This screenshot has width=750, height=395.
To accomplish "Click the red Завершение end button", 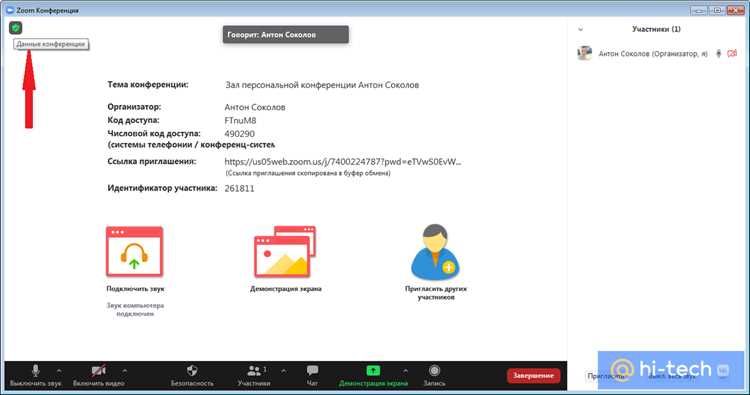I will coord(533,376).
